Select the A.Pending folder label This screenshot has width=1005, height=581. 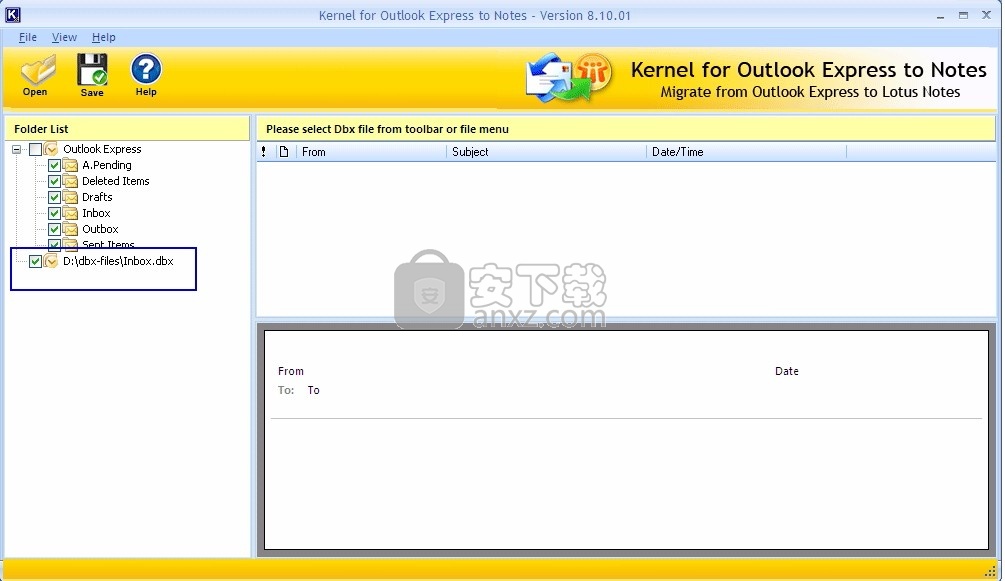106,165
